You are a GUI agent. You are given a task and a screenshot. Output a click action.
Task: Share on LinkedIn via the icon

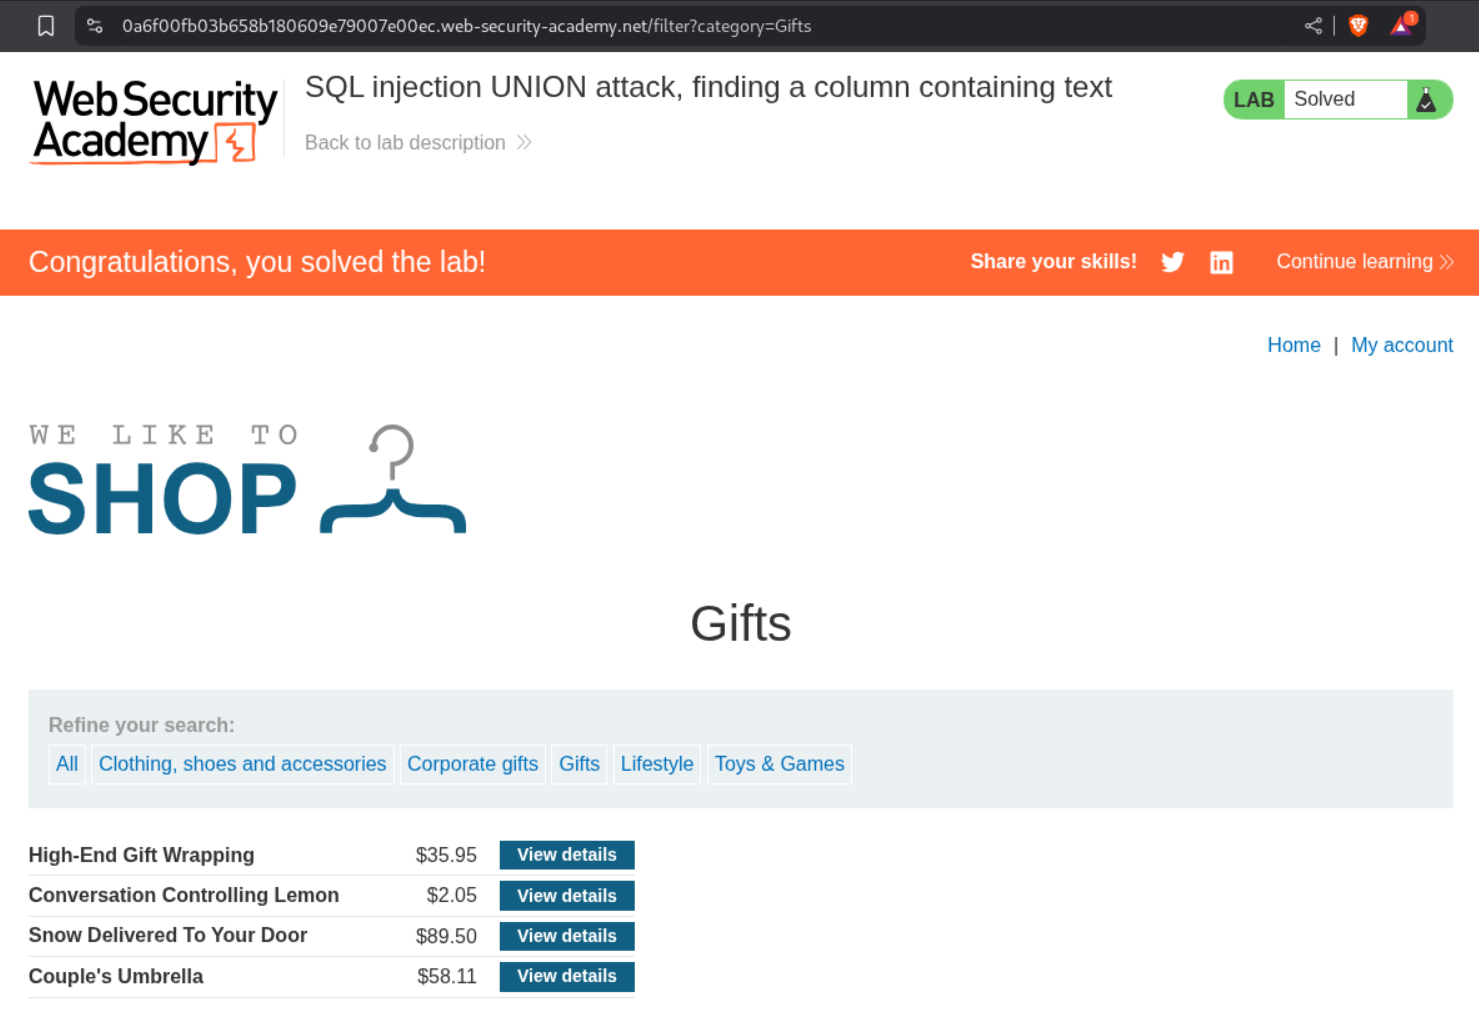click(1221, 262)
